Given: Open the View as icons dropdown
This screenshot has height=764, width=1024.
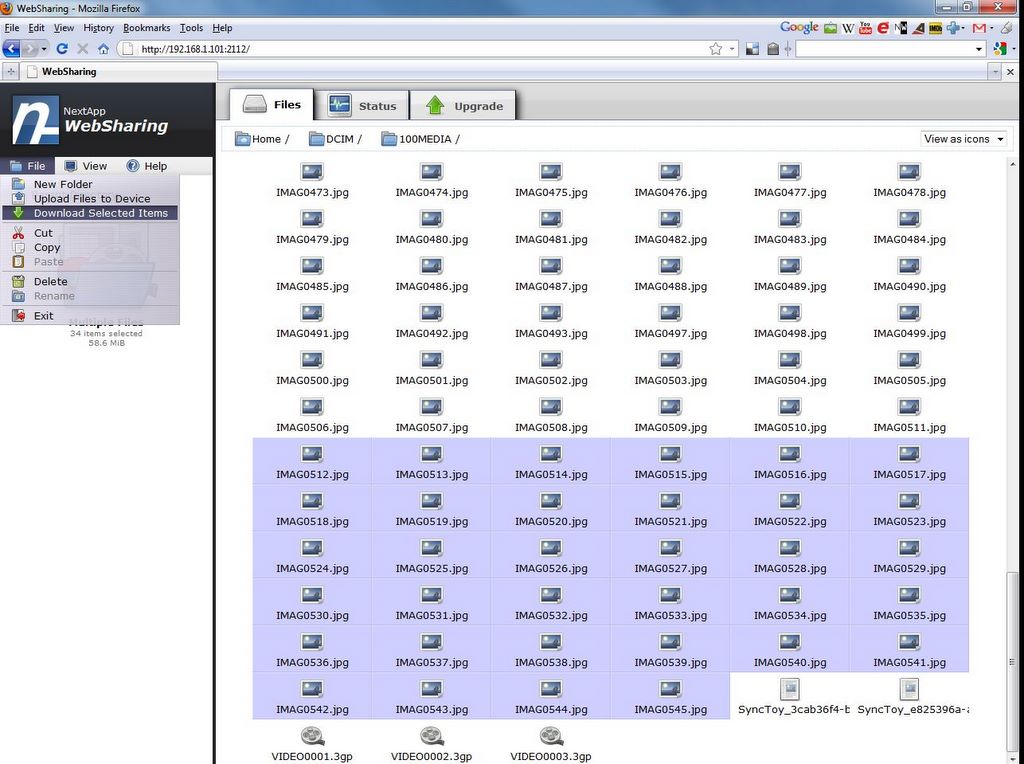Looking at the screenshot, I should 963,139.
